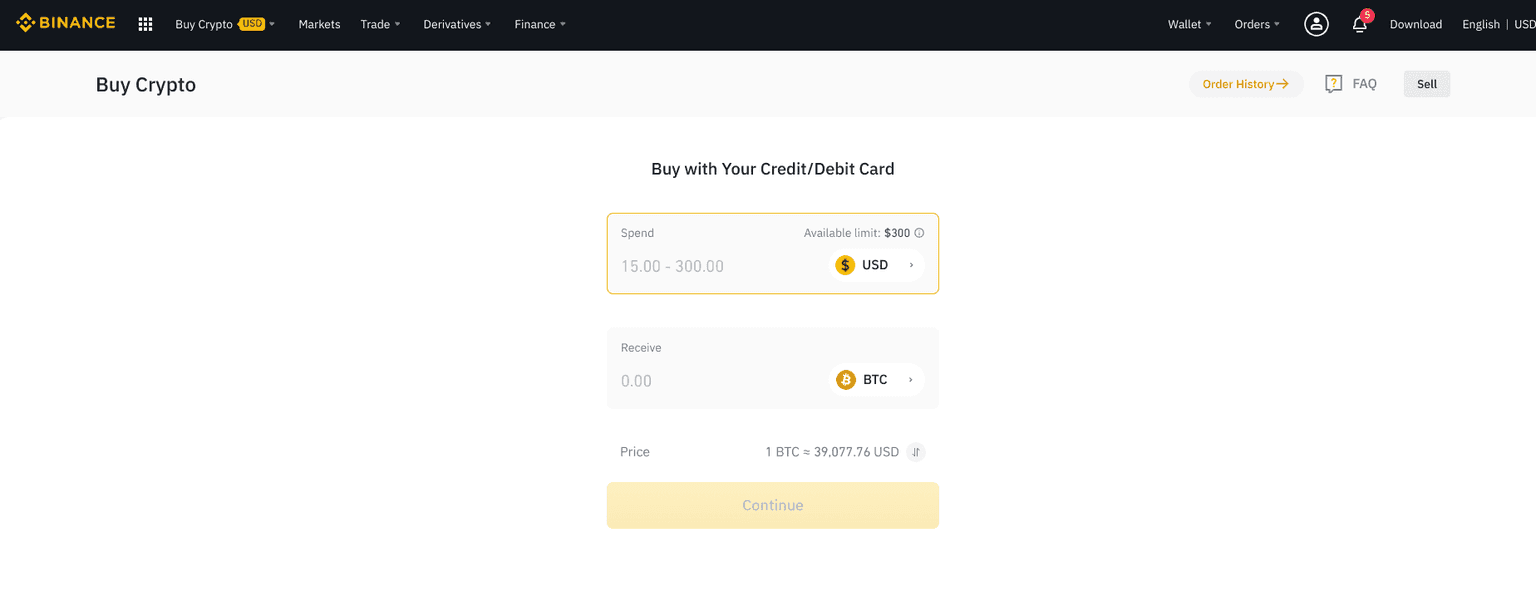Screen dimensions: 1536x591
Task: Click the Download link
Action: click(x=1415, y=24)
